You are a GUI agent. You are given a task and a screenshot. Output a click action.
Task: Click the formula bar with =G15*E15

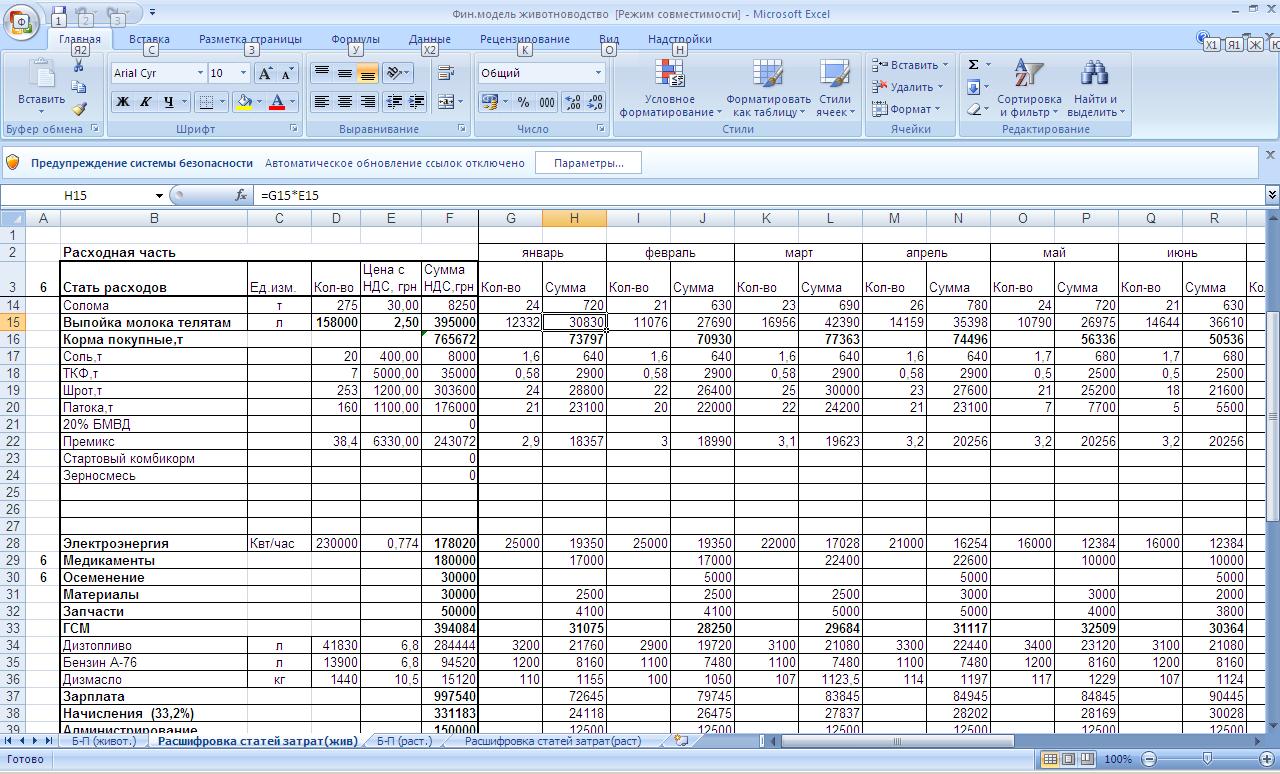(x=758, y=196)
